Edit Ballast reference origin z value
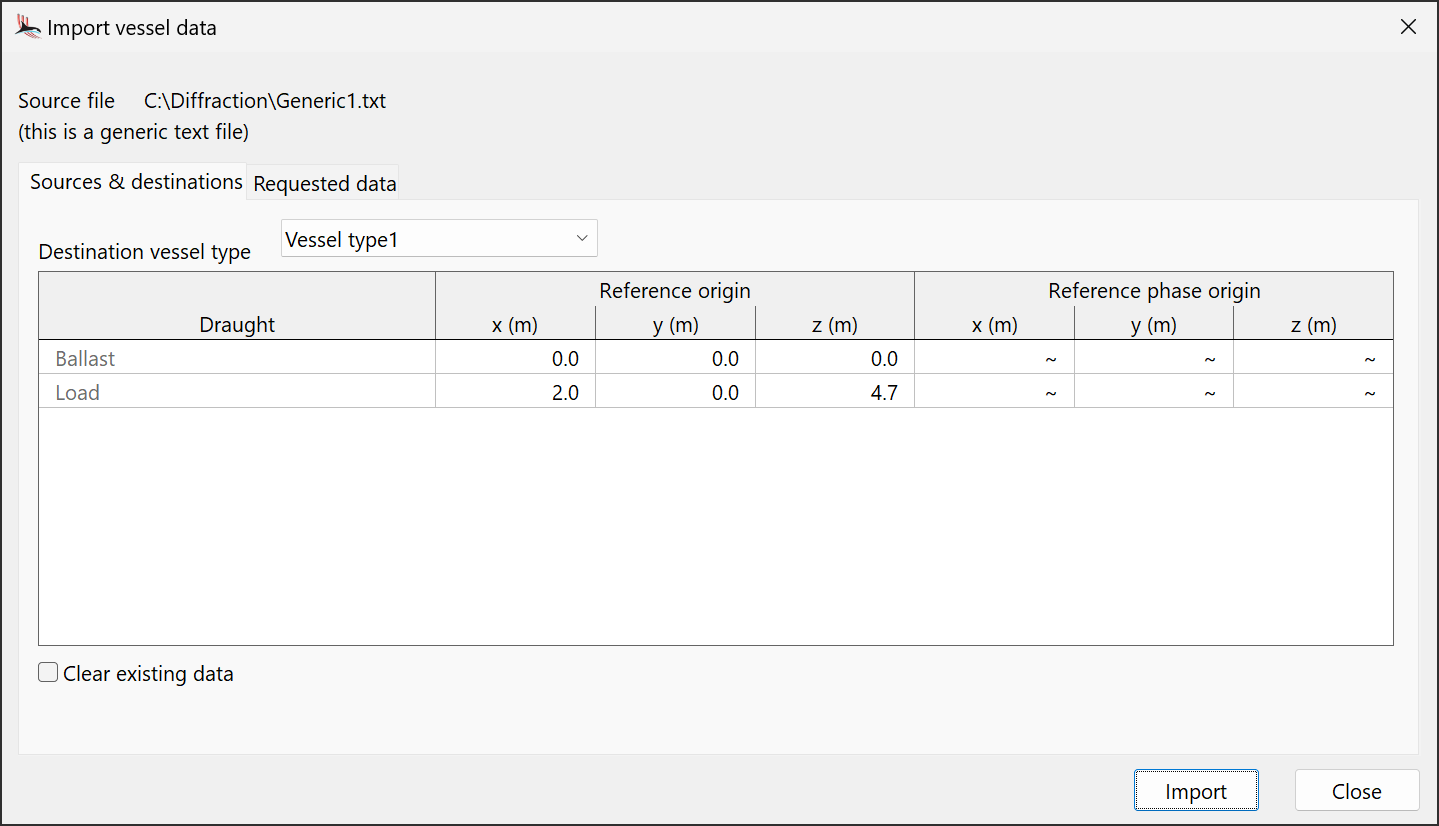The width and height of the screenshot is (1439, 826). [x=834, y=359]
